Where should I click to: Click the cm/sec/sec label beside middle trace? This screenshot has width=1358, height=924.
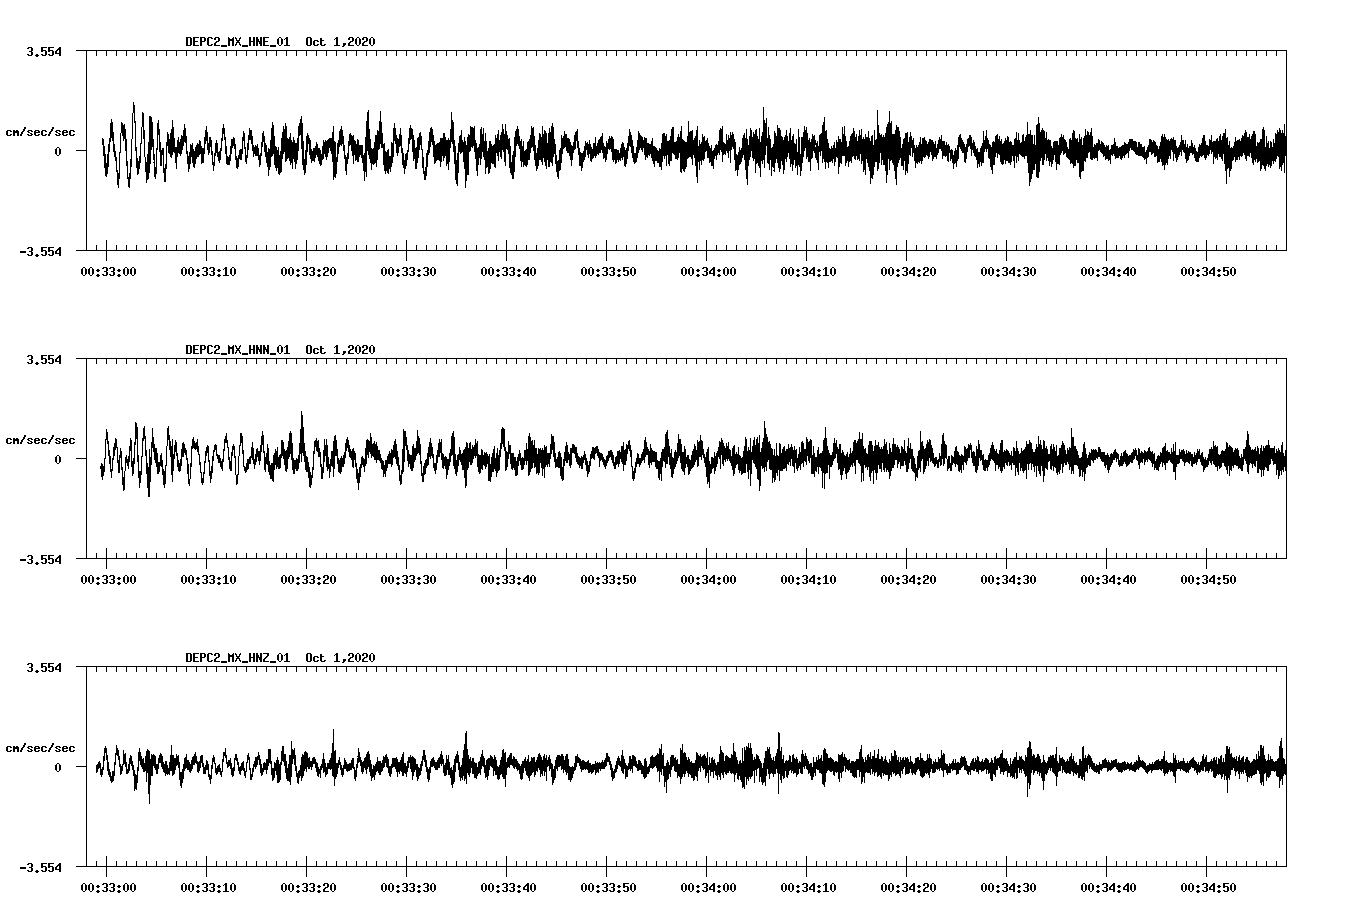point(41,439)
